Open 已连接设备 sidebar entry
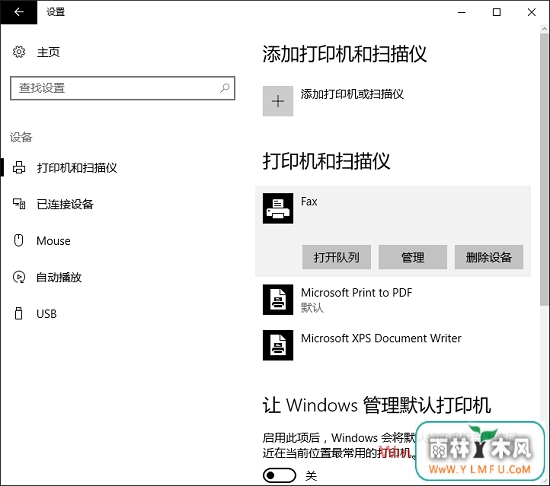The image size is (550, 486). 65,204
